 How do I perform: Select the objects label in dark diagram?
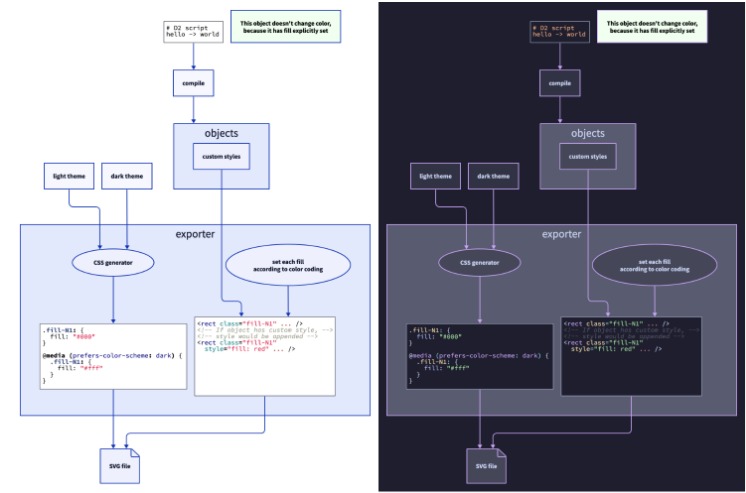point(588,133)
